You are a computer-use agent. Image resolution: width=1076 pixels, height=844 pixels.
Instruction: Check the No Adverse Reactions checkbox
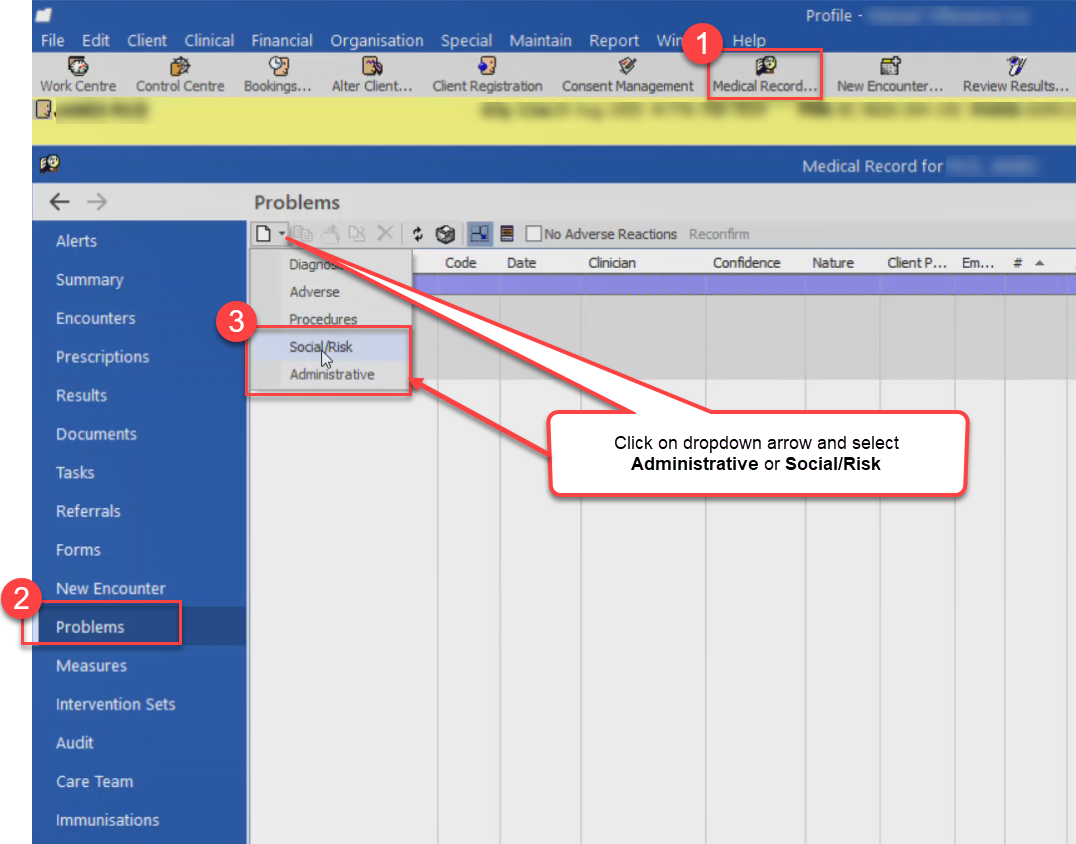click(534, 233)
